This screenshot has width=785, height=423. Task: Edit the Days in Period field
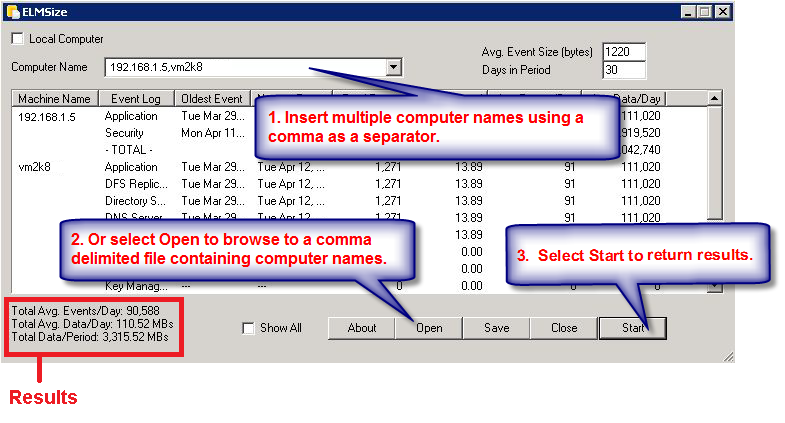(623, 70)
